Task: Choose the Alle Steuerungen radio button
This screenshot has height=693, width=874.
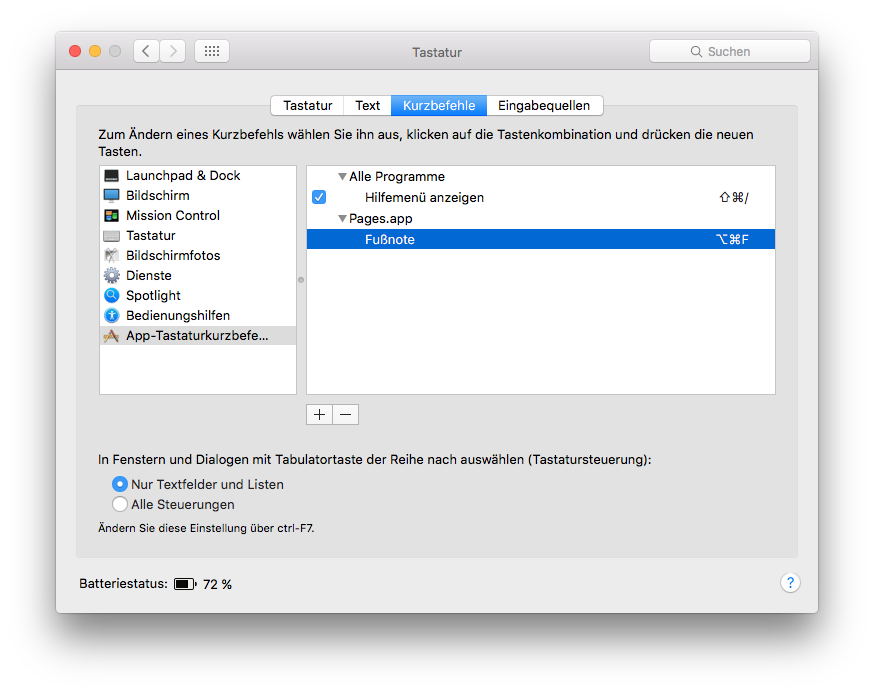Action: click(120, 505)
